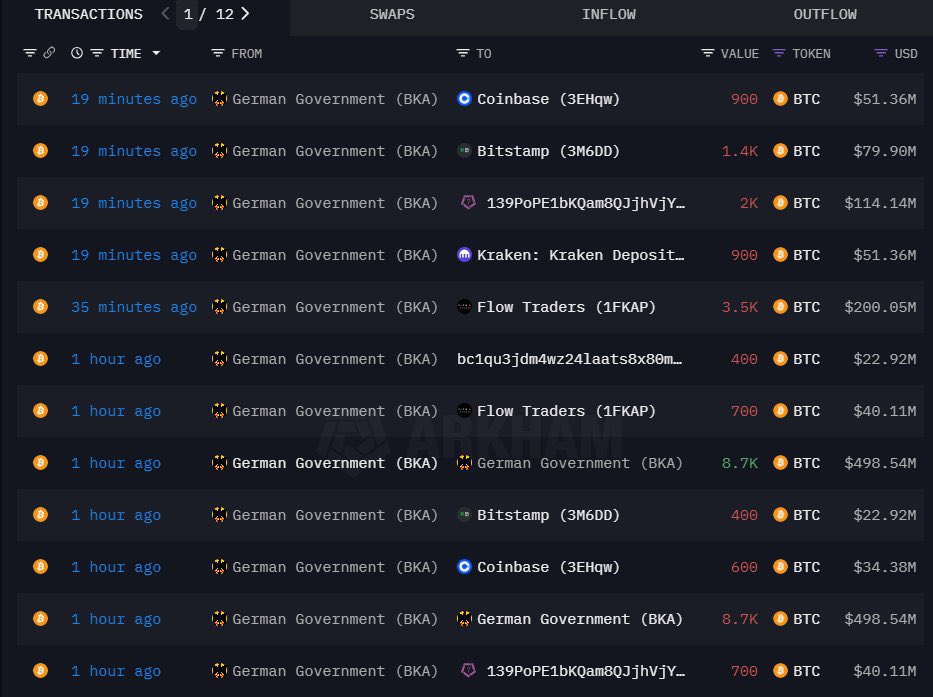Click BTC token icon in bc1qu3jdm row
933x697 pixels.
click(780, 358)
